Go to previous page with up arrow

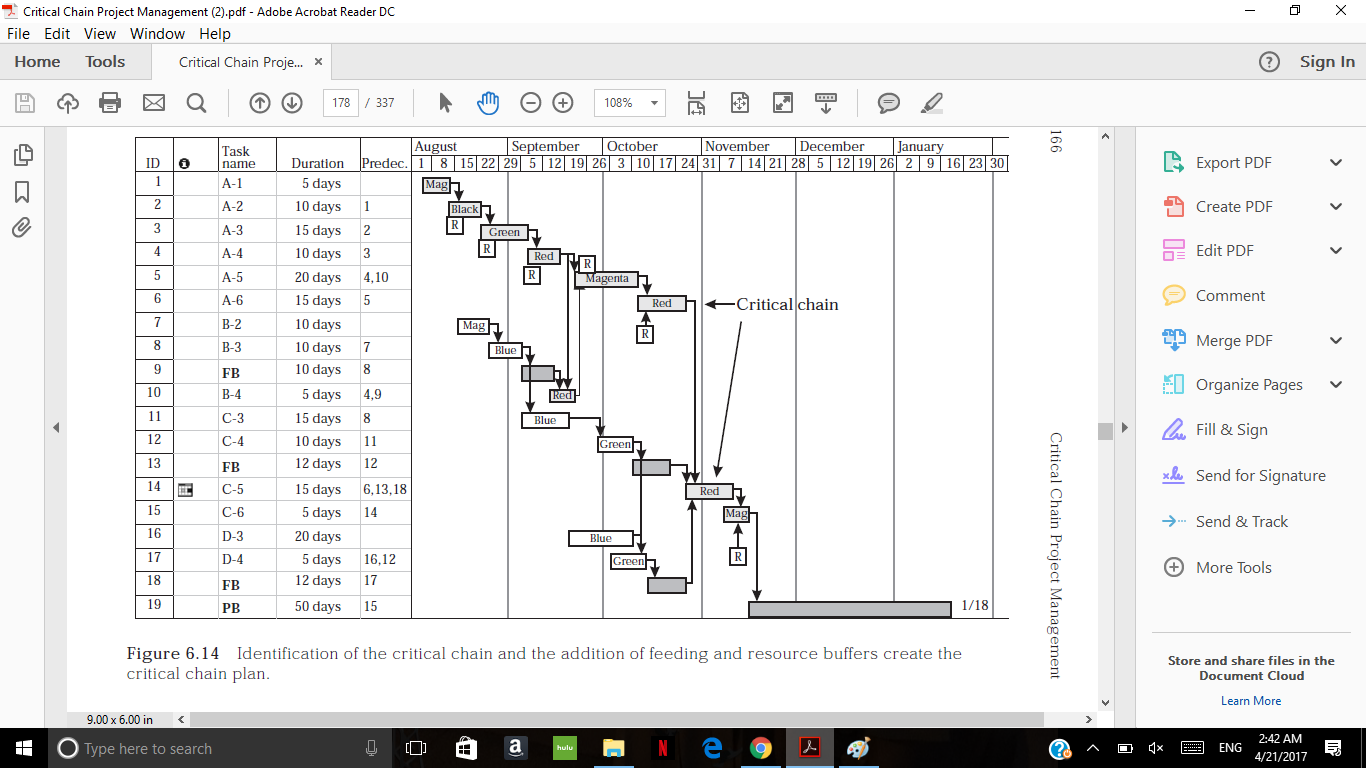point(259,103)
